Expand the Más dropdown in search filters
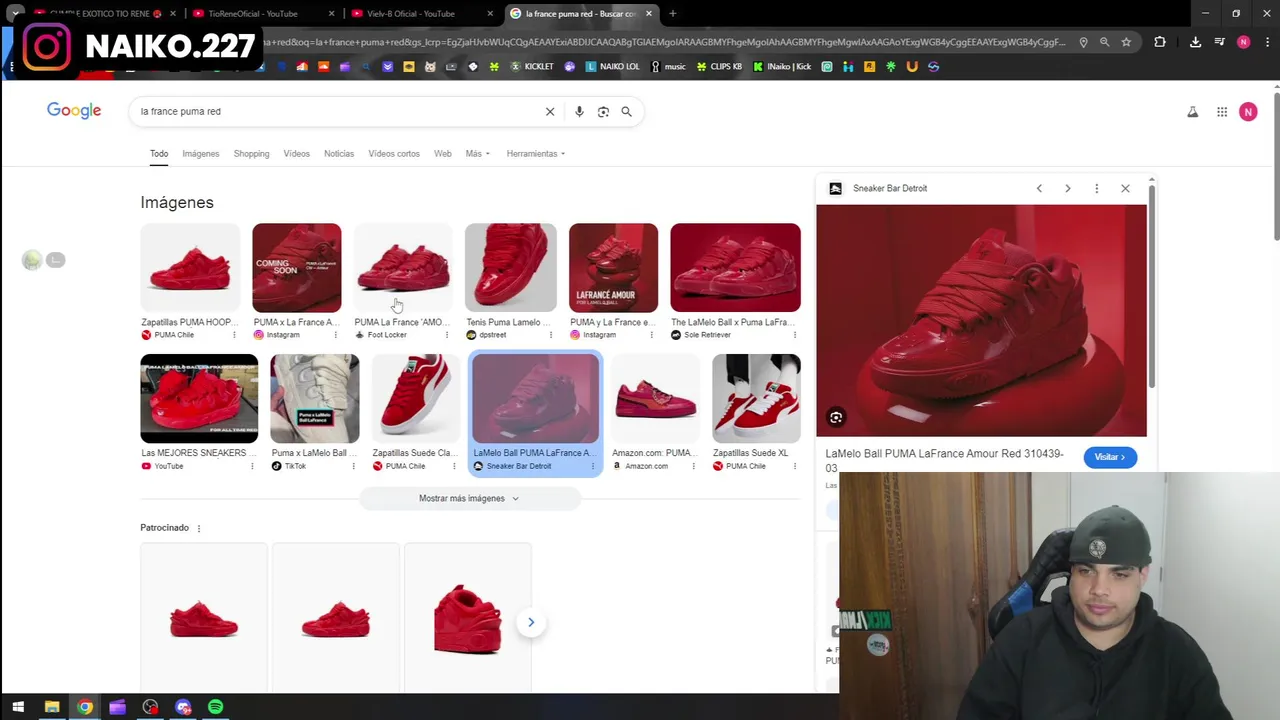Viewport: 1280px width, 720px height. 477,153
